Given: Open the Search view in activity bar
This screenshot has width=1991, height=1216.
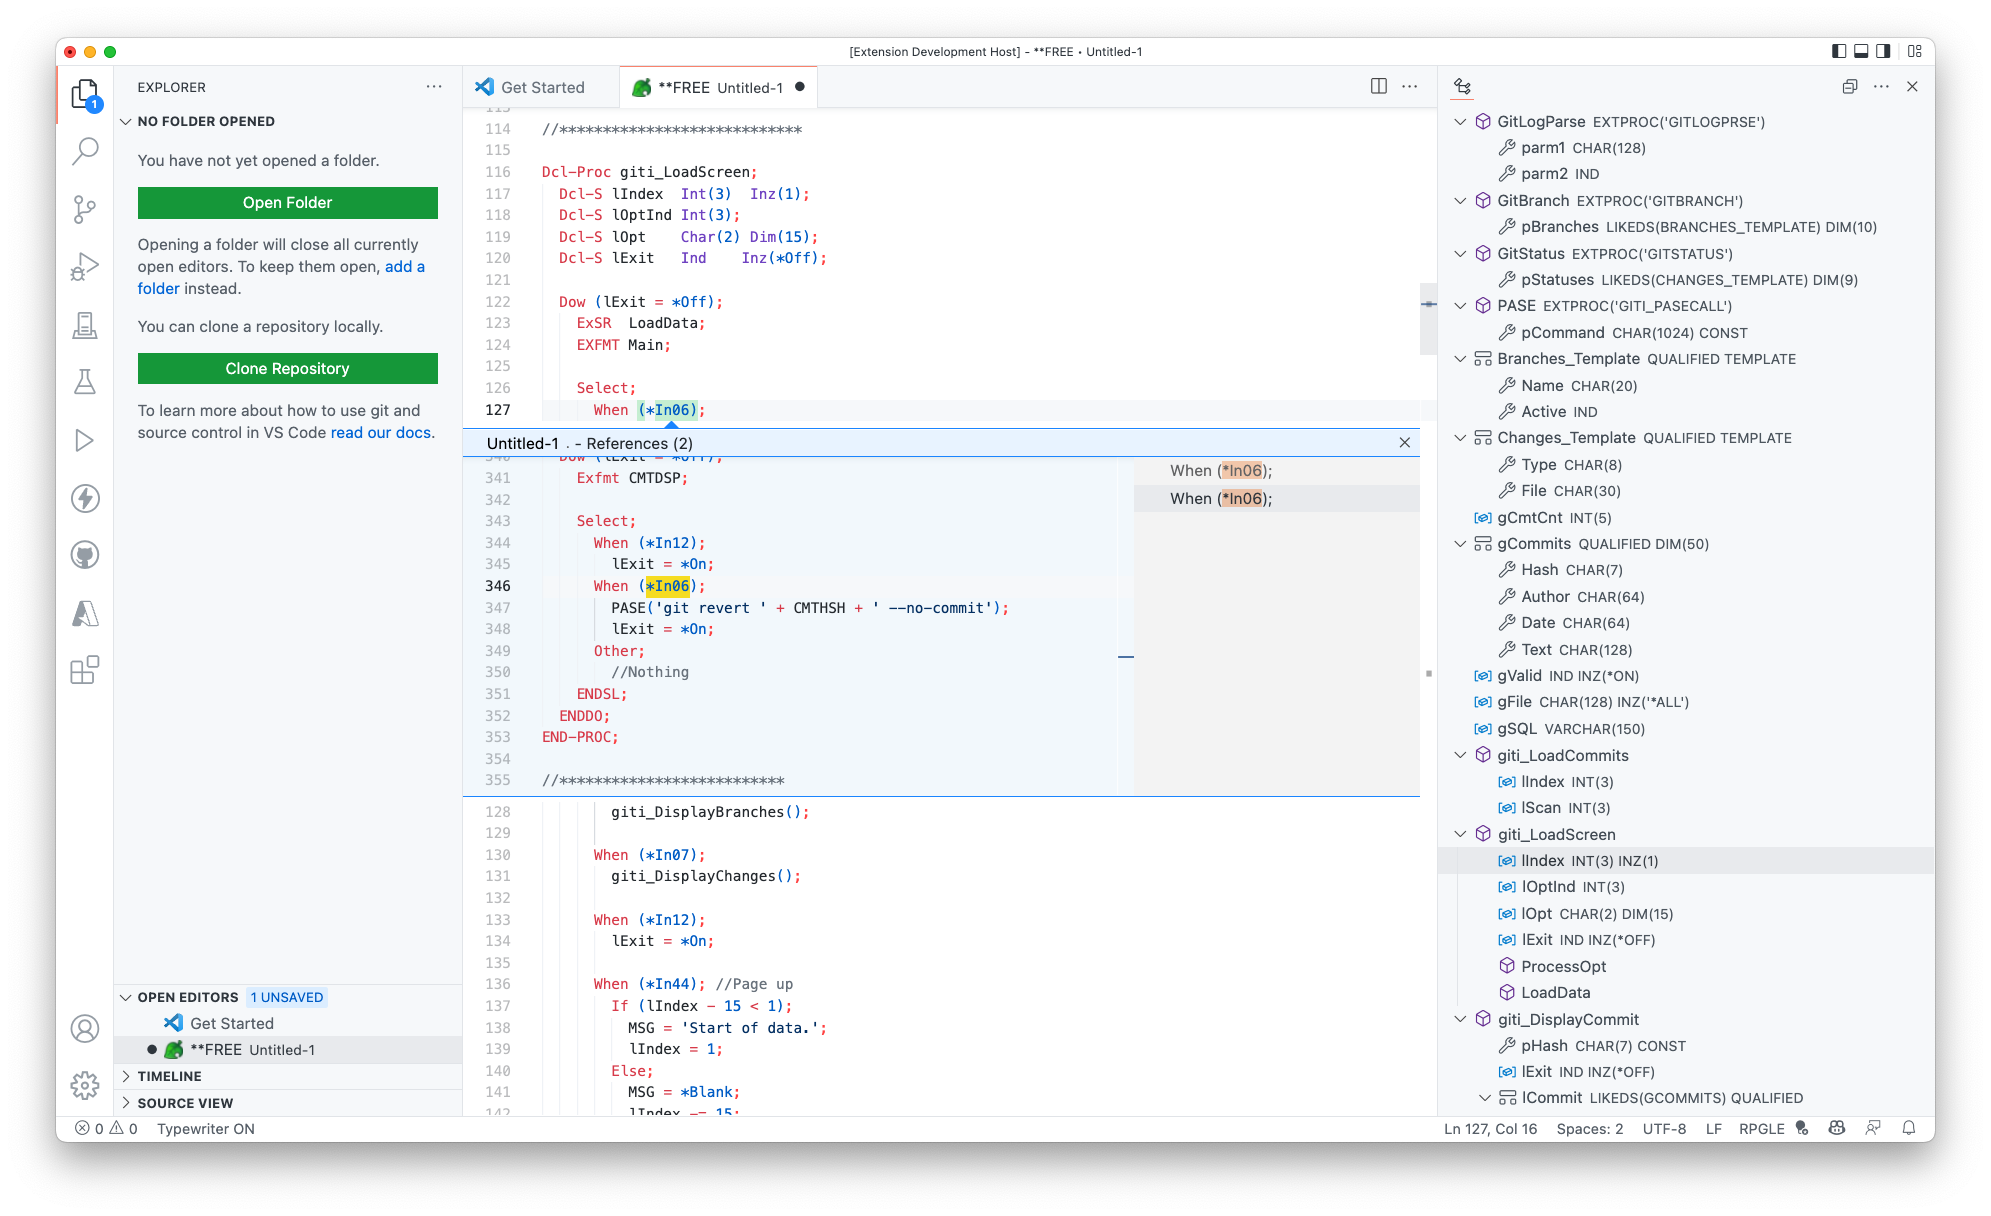Looking at the screenshot, I should [85, 149].
